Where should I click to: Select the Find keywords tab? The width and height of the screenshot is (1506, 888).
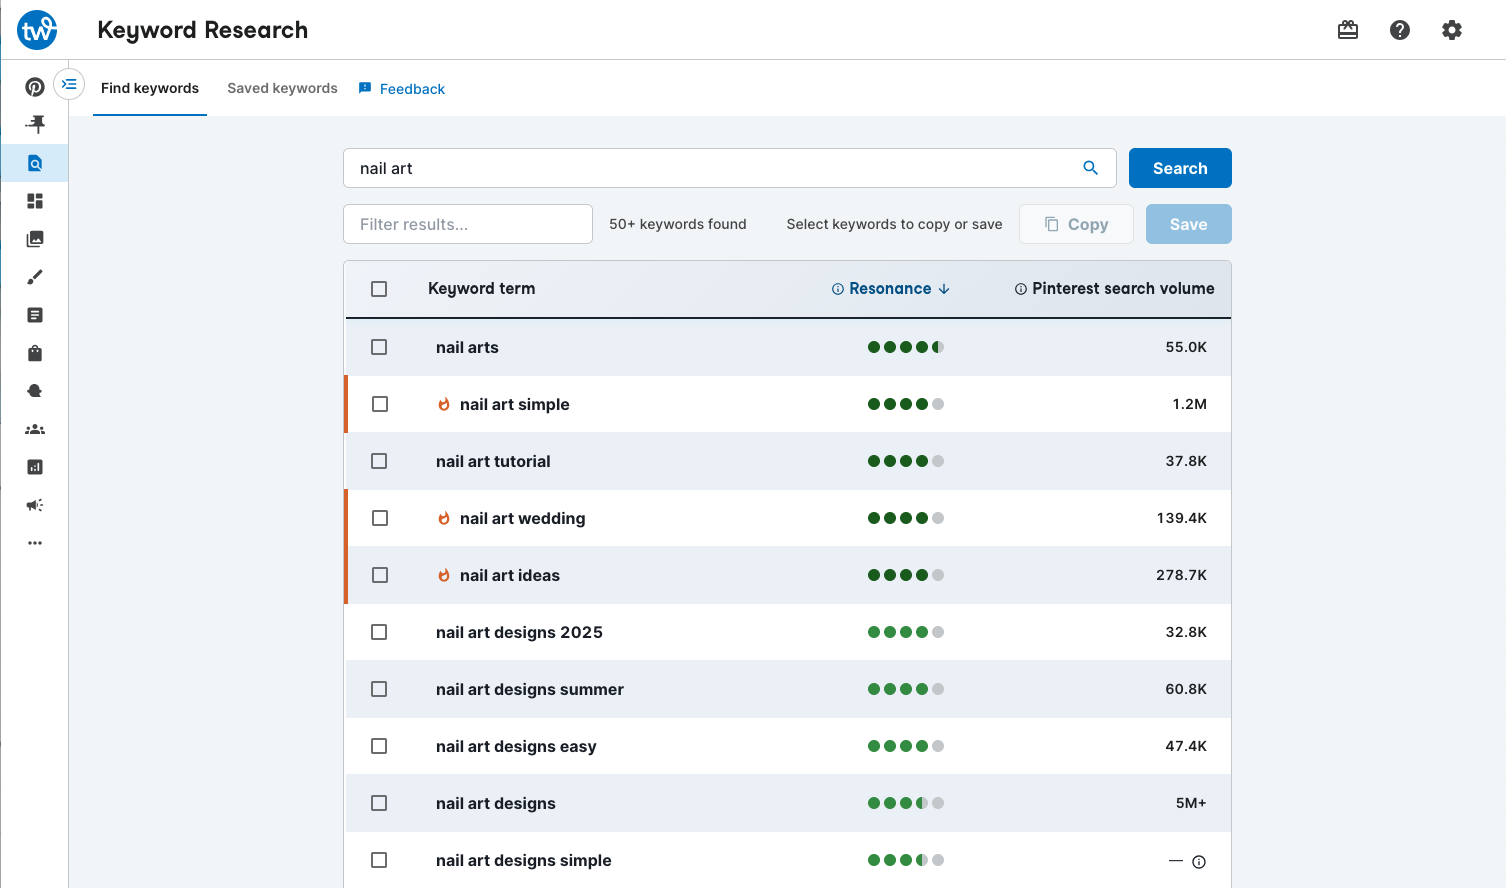pos(150,88)
